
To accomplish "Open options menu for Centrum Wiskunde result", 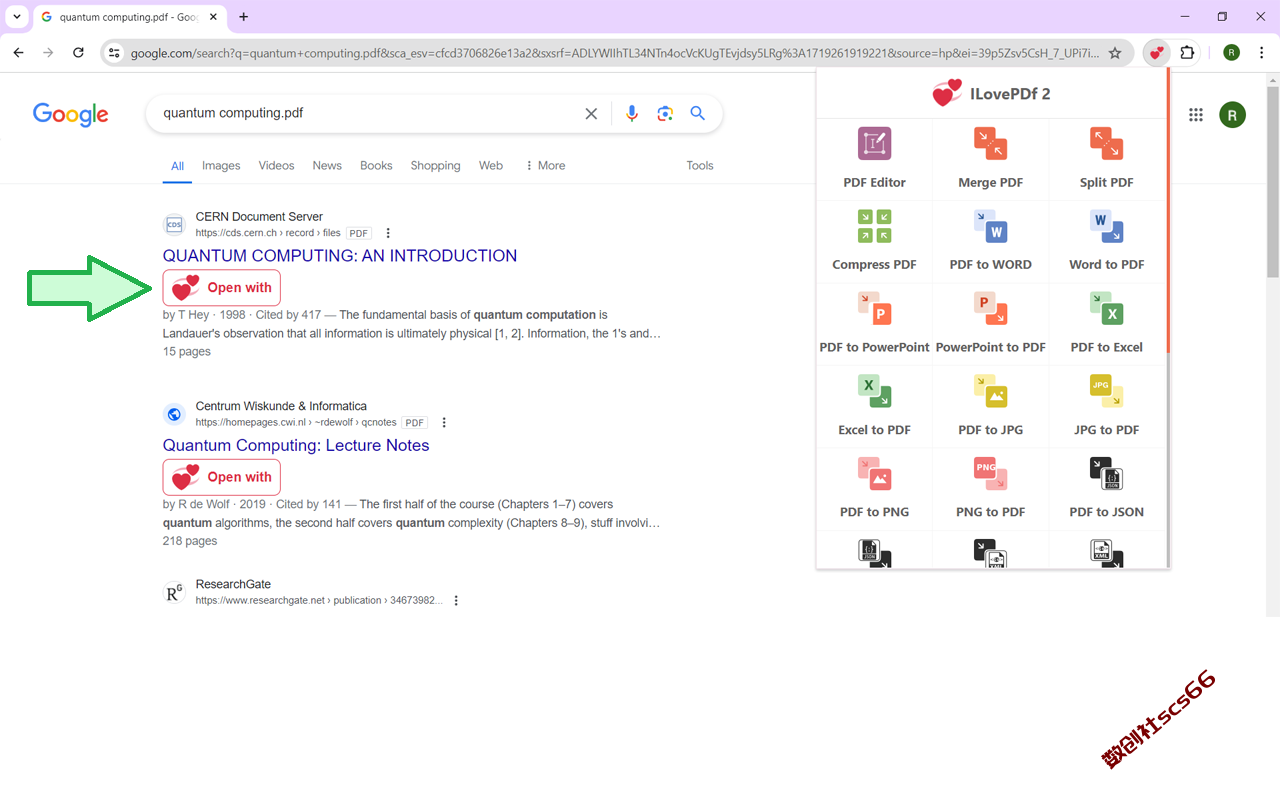I will coord(444,423).
